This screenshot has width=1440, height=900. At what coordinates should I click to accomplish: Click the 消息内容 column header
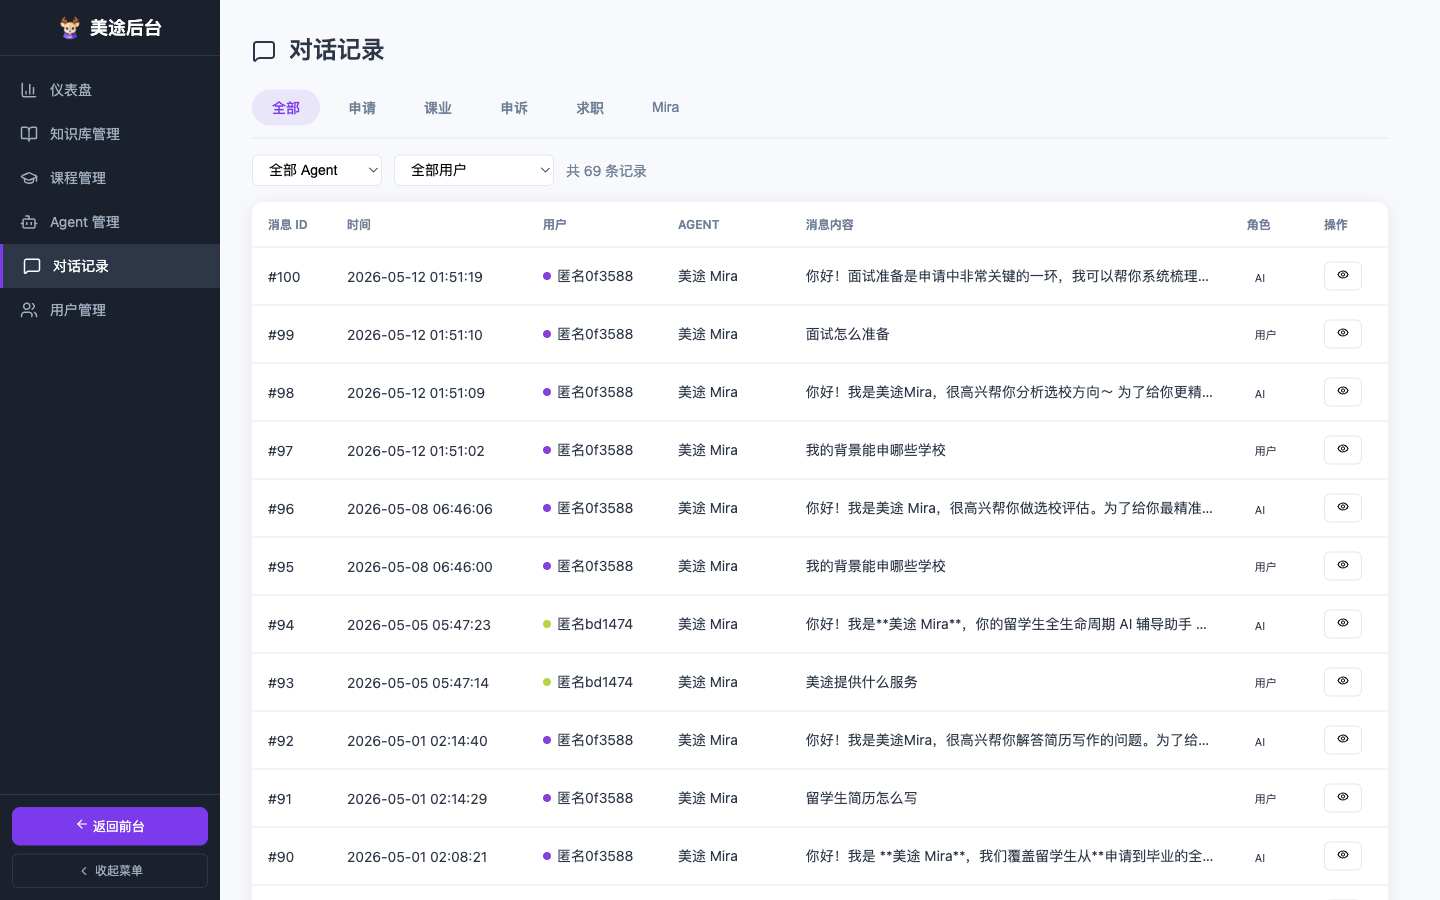point(830,225)
